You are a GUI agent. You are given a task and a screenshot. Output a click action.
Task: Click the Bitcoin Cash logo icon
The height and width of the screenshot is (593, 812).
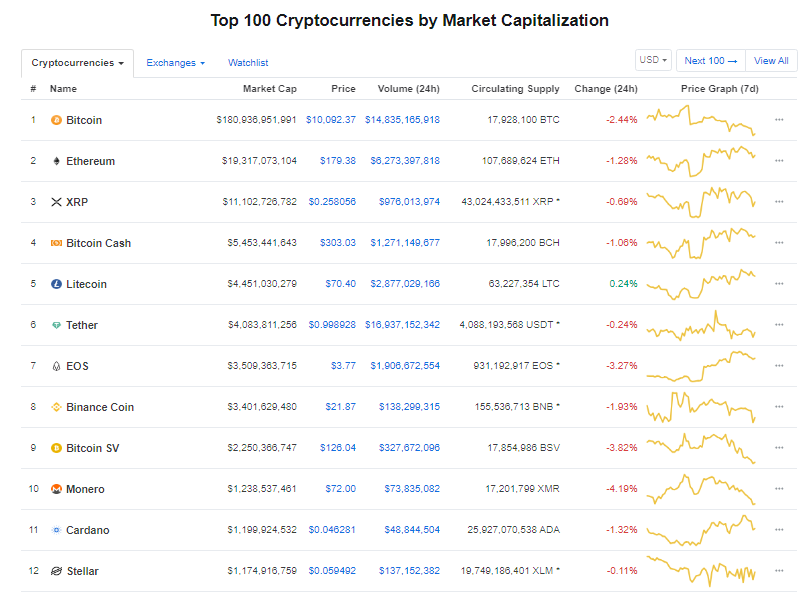56,243
